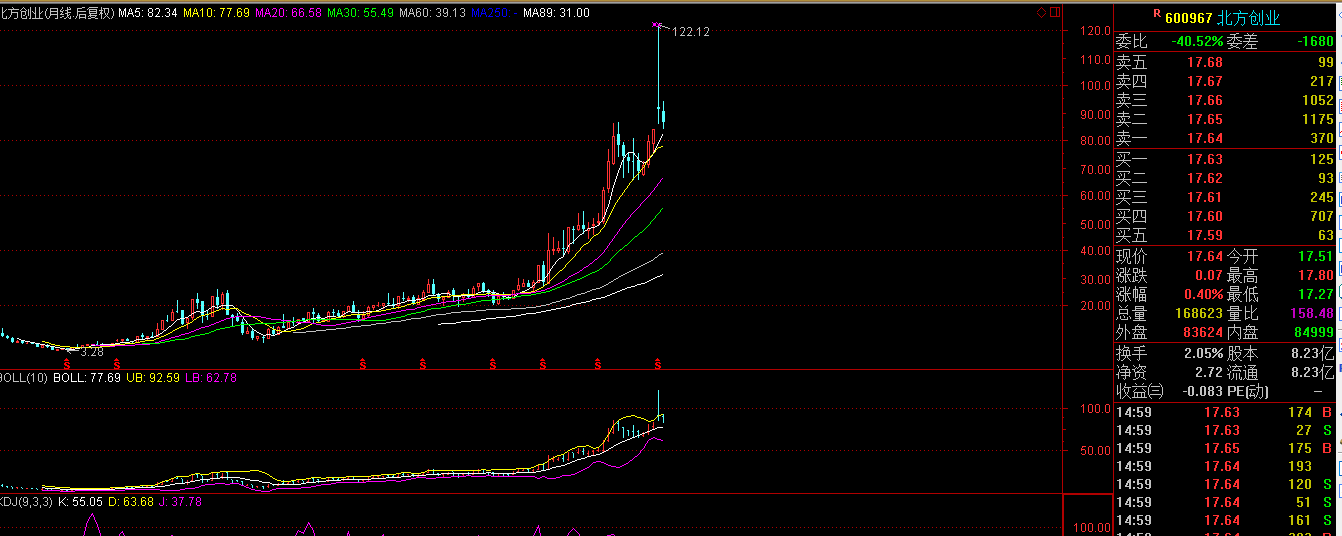Click the red square icon above the price axis
The width and height of the screenshot is (1342, 536).
(x=1054, y=13)
